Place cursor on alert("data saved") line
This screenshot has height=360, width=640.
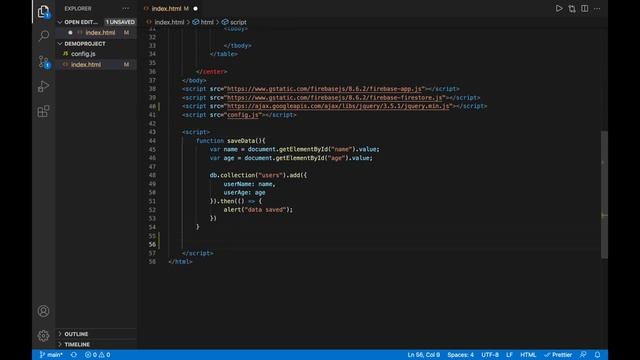tap(258, 210)
